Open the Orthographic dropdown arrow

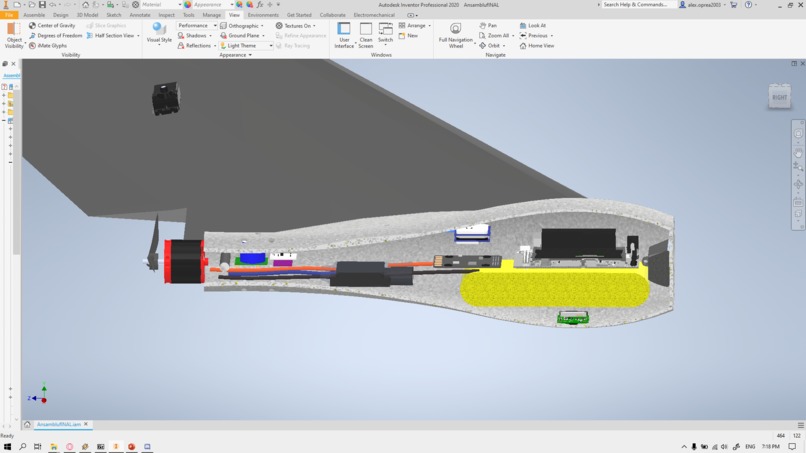click(262, 25)
